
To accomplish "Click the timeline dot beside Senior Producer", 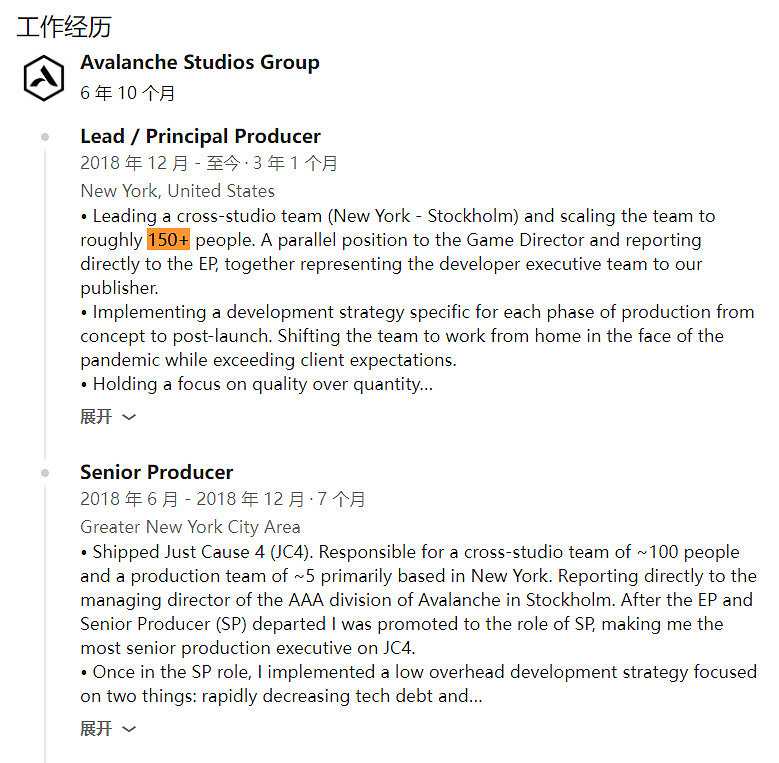I will (45, 473).
